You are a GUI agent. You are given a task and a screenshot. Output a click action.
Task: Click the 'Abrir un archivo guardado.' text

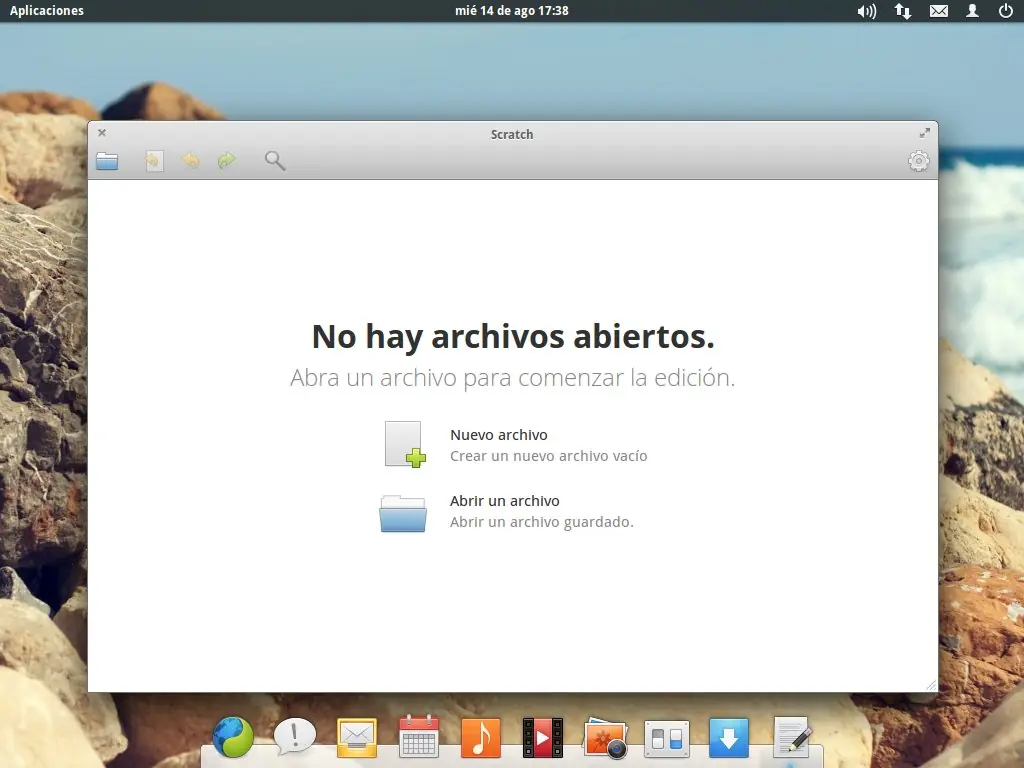point(541,522)
